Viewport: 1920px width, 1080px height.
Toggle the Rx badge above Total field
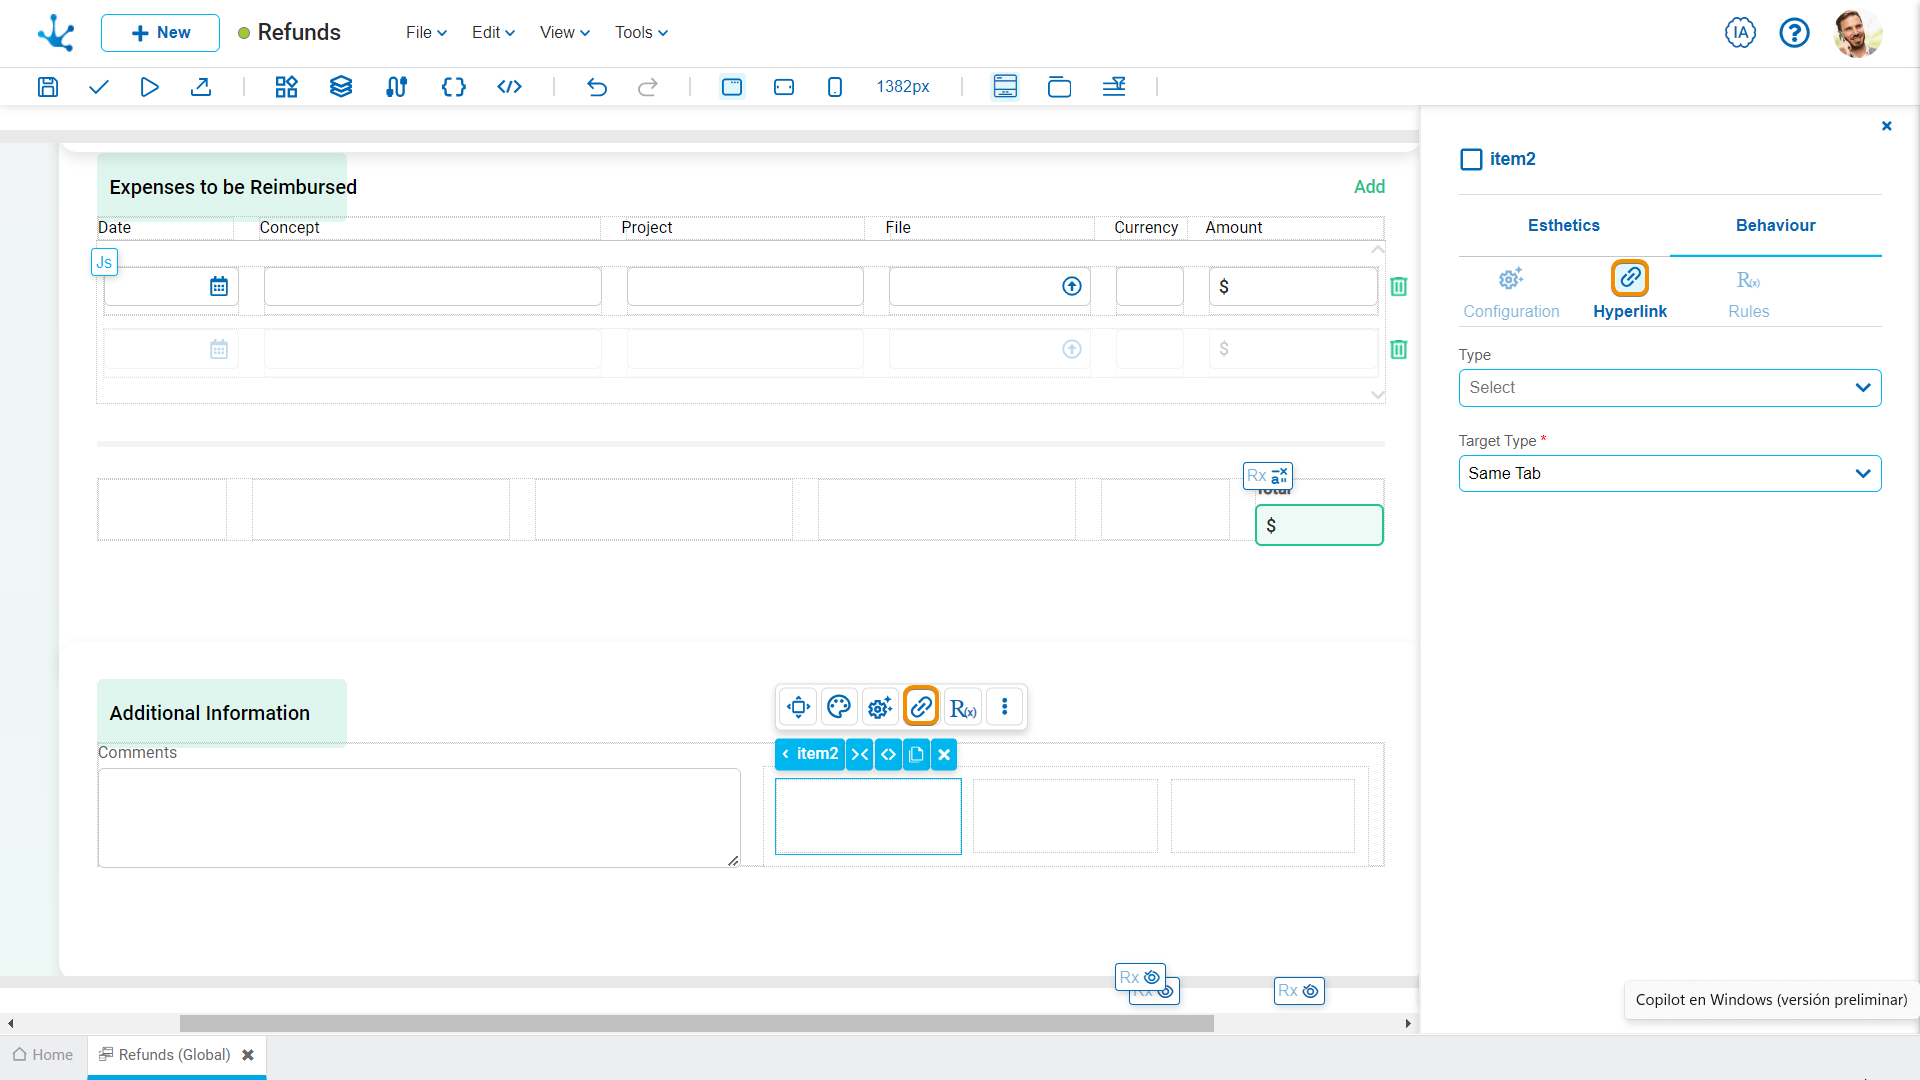pos(1268,476)
